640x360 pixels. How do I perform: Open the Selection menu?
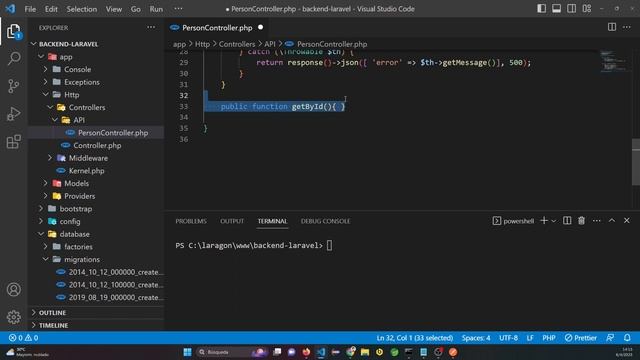[82, 9]
